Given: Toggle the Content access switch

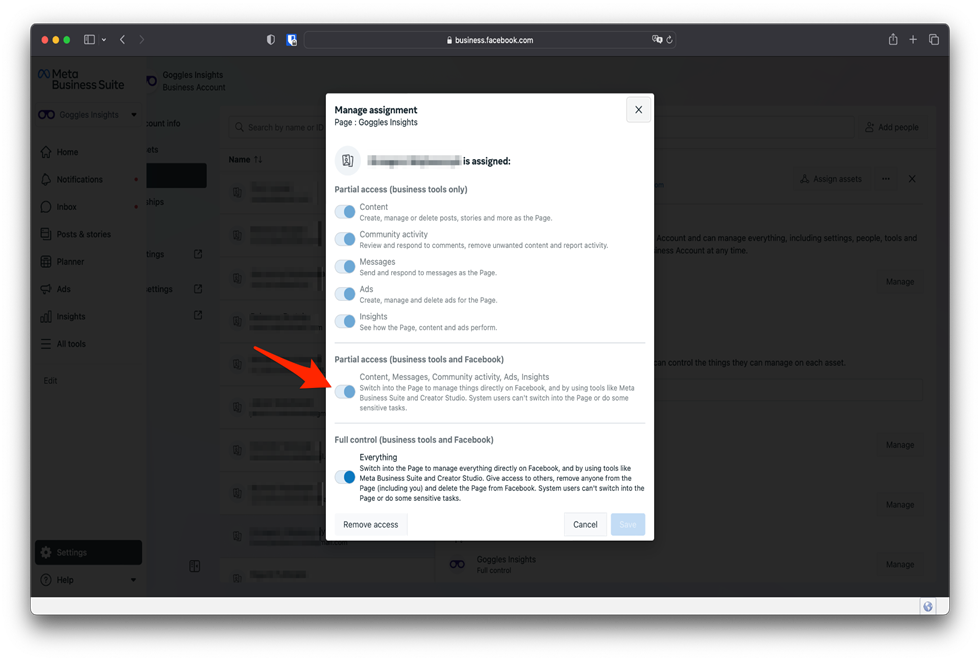Looking at the screenshot, I should point(345,212).
